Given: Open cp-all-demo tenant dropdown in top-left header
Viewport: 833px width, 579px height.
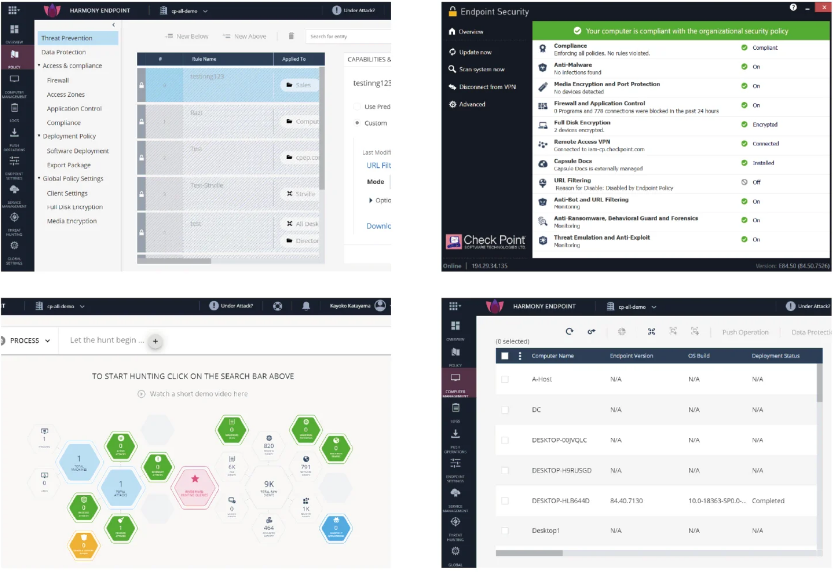Looking at the screenshot, I should [184, 11].
